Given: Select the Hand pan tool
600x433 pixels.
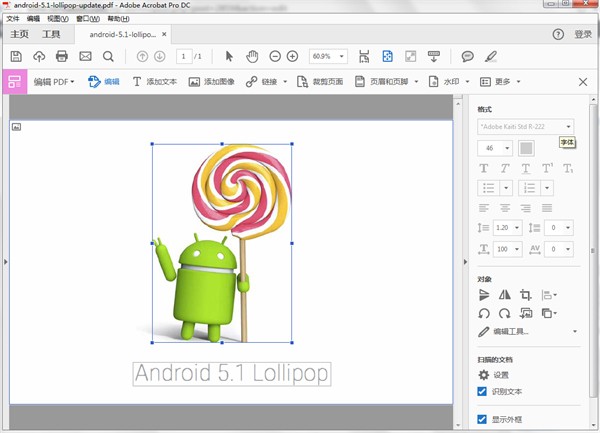Looking at the screenshot, I should pyautogui.click(x=251, y=56).
